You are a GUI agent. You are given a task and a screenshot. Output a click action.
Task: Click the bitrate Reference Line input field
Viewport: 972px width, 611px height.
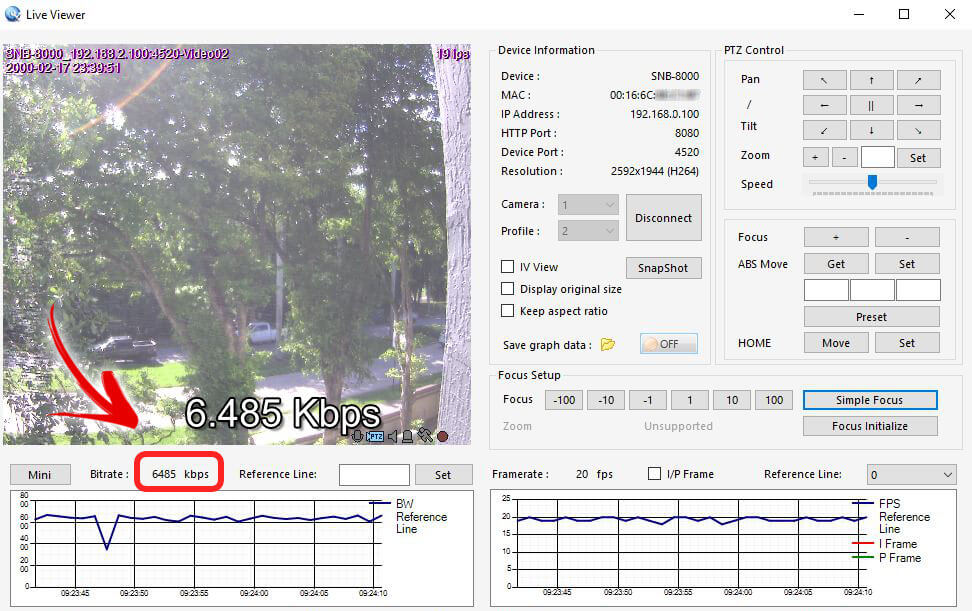[374, 475]
